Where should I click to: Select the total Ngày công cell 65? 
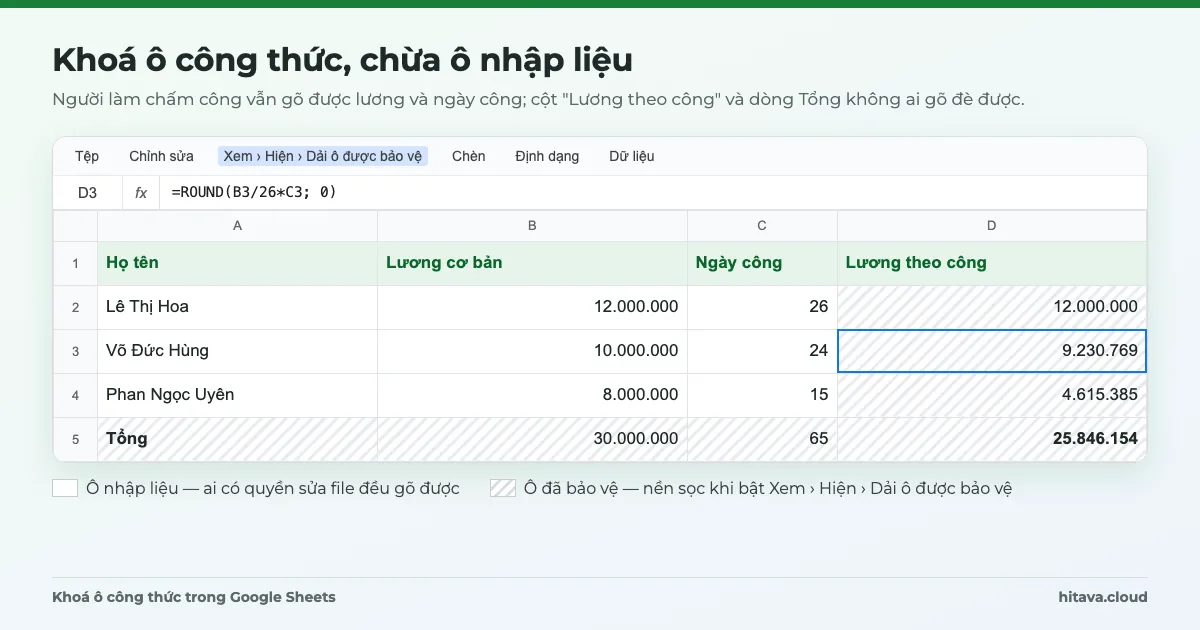[x=762, y=439]
